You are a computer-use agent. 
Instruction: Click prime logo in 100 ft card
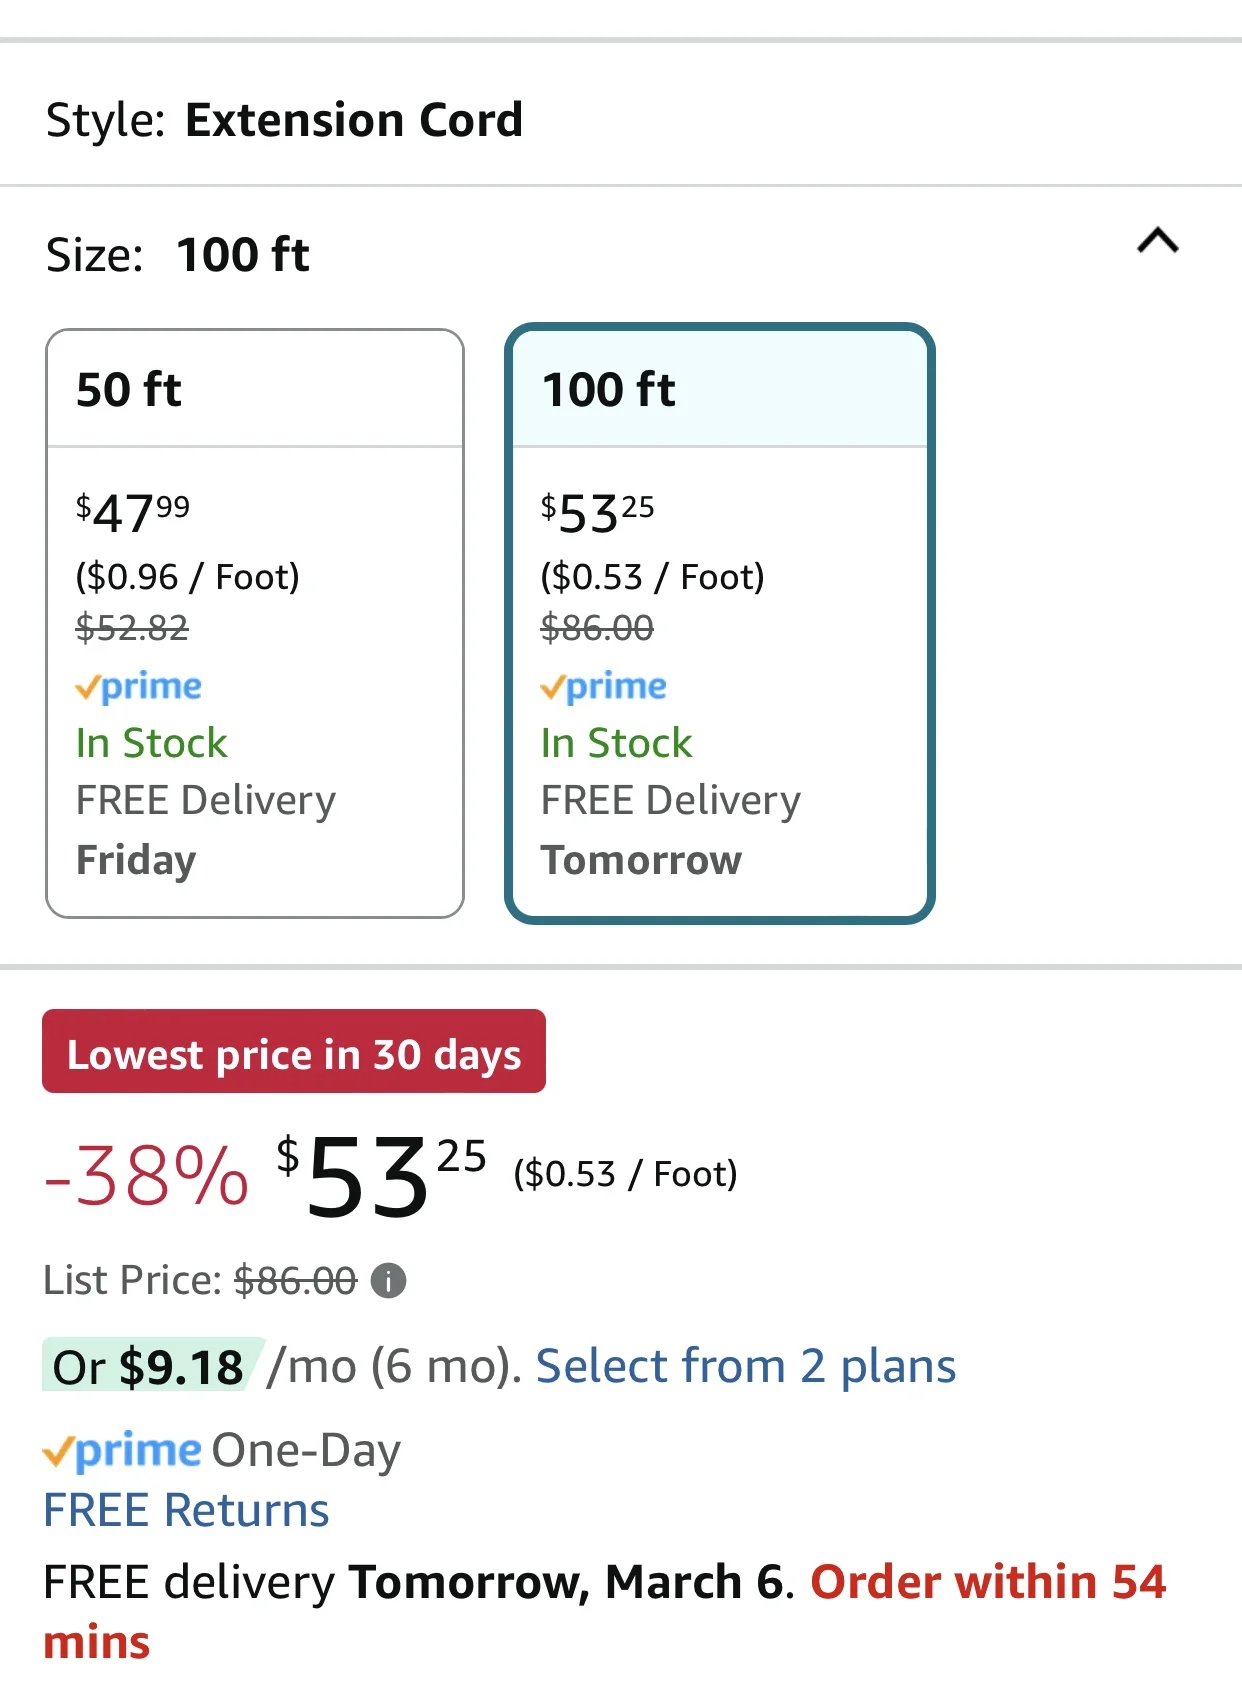pos(603,686)
